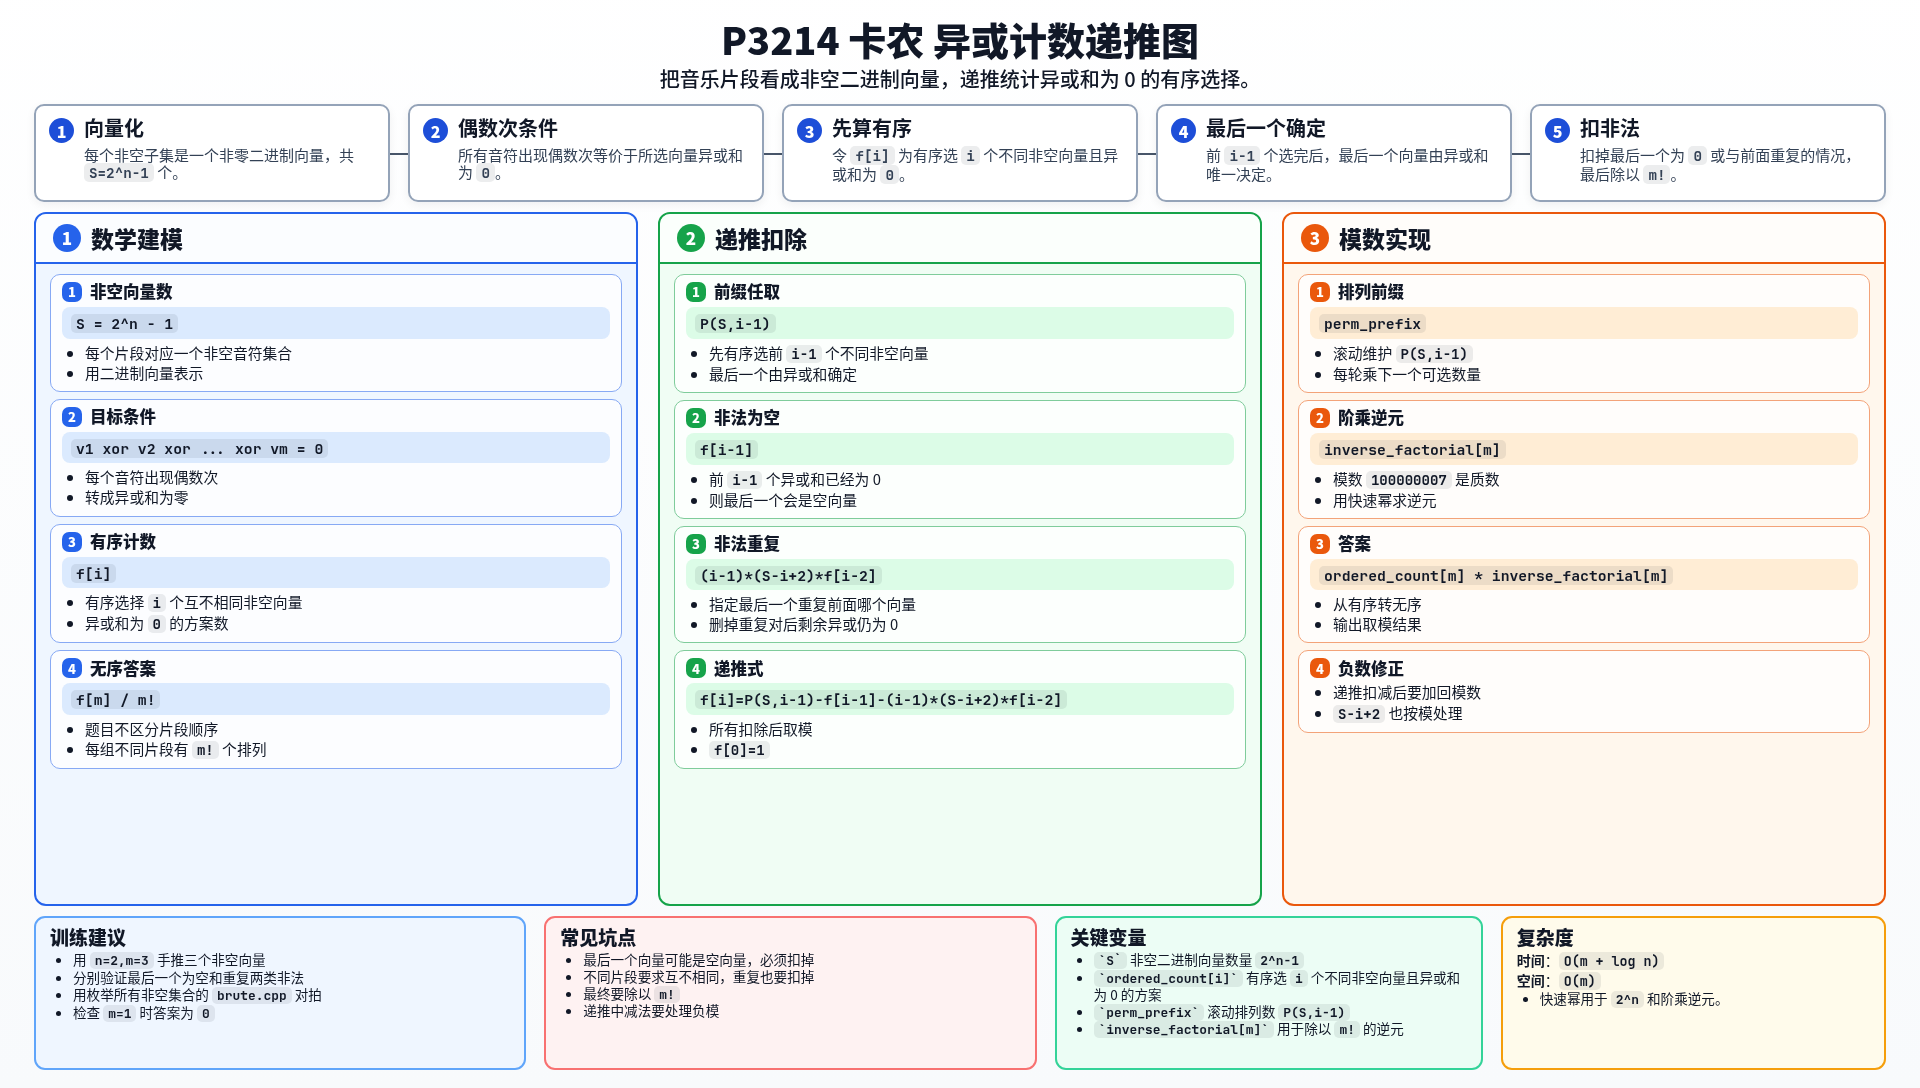1920x1088 pixels.
Task: Click the modulus value 100000007
Action: click(1409, 481)
